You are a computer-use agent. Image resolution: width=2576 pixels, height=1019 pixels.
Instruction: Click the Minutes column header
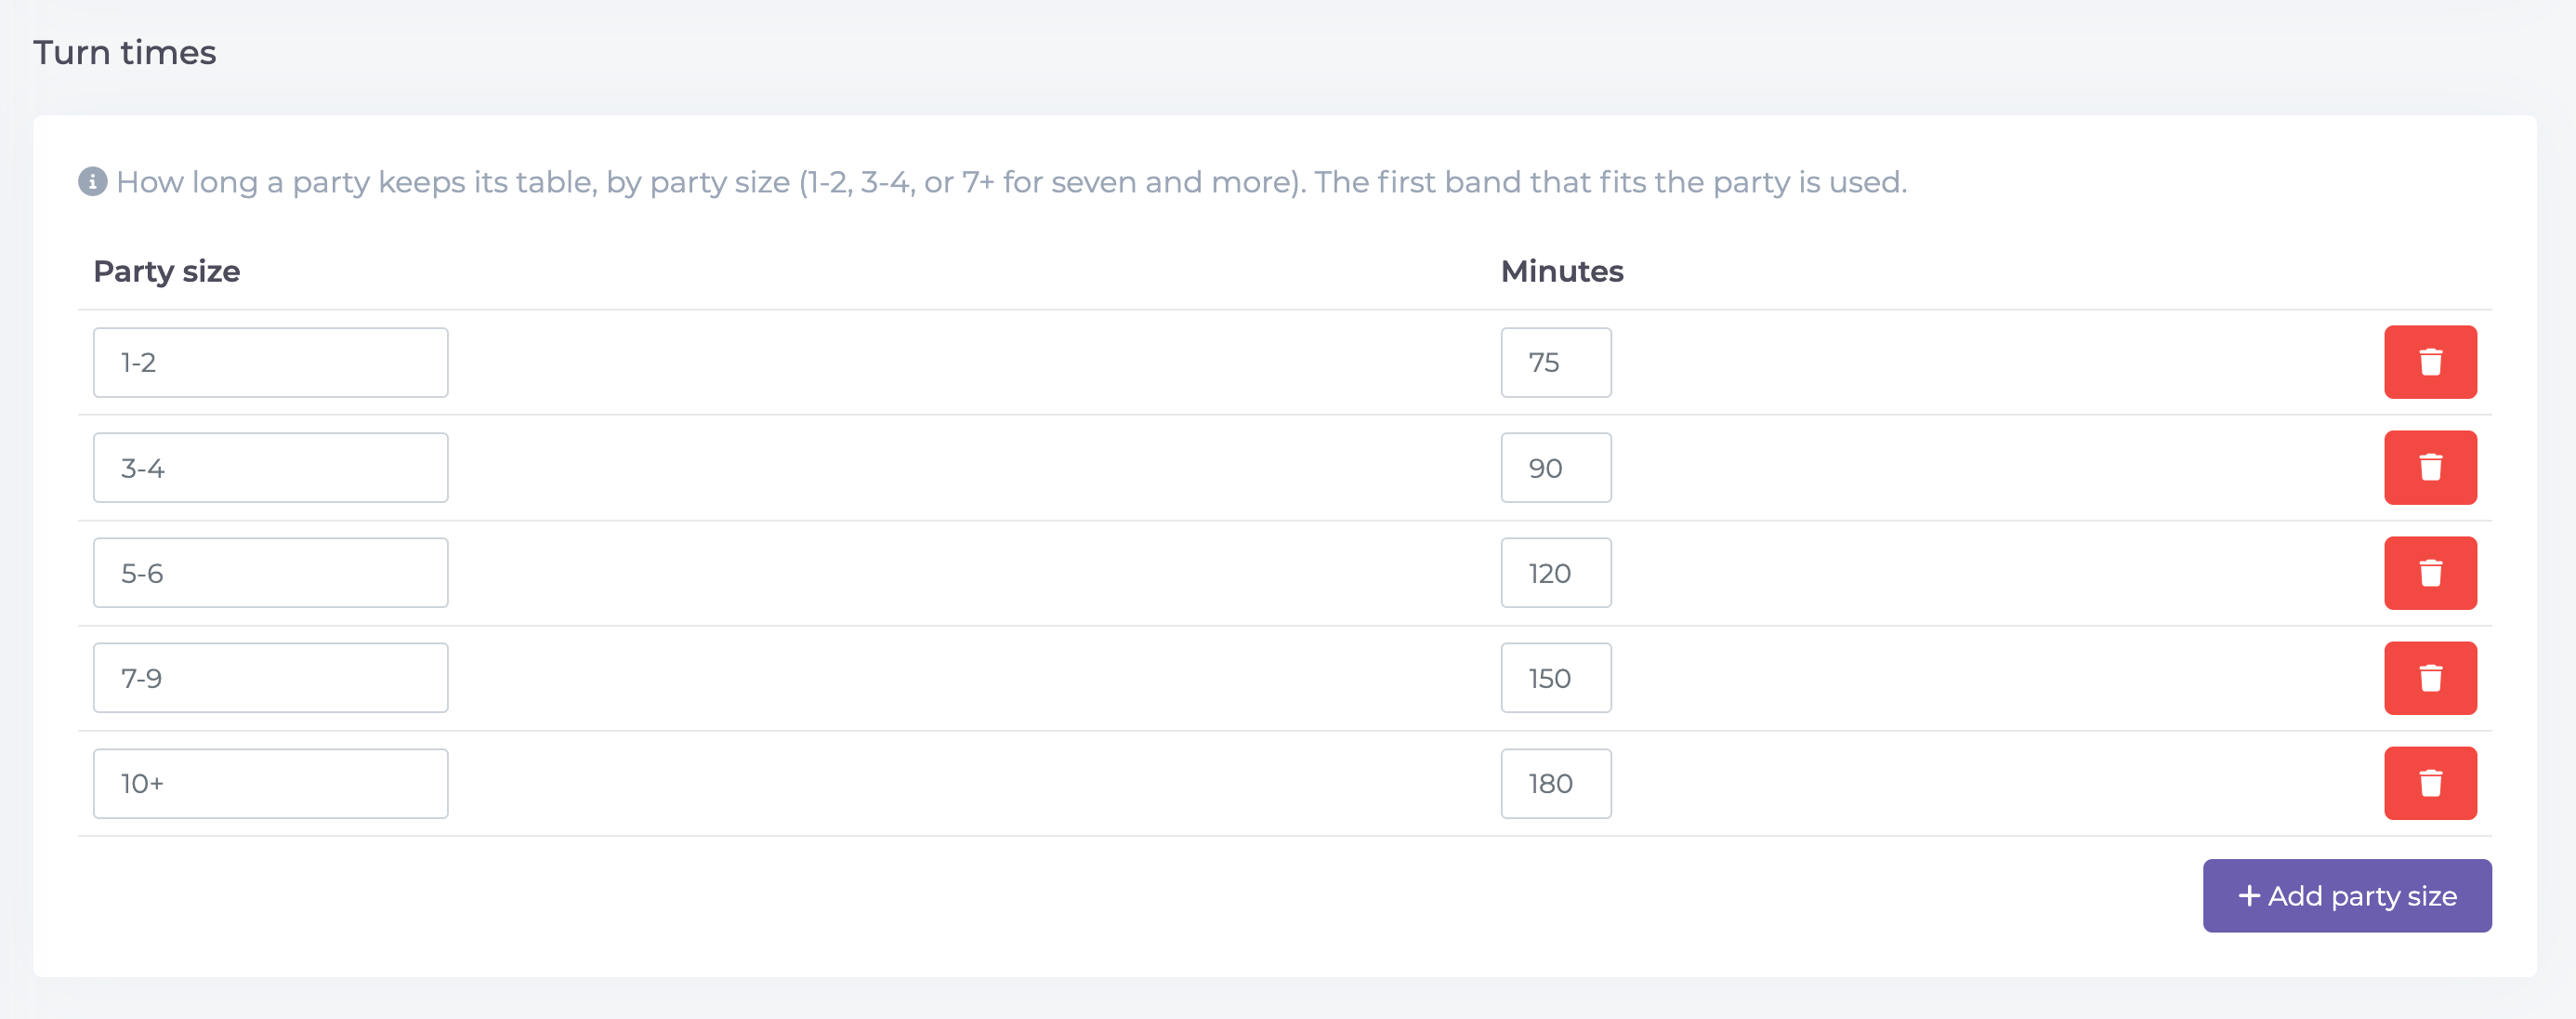[x=1562, y=271]
